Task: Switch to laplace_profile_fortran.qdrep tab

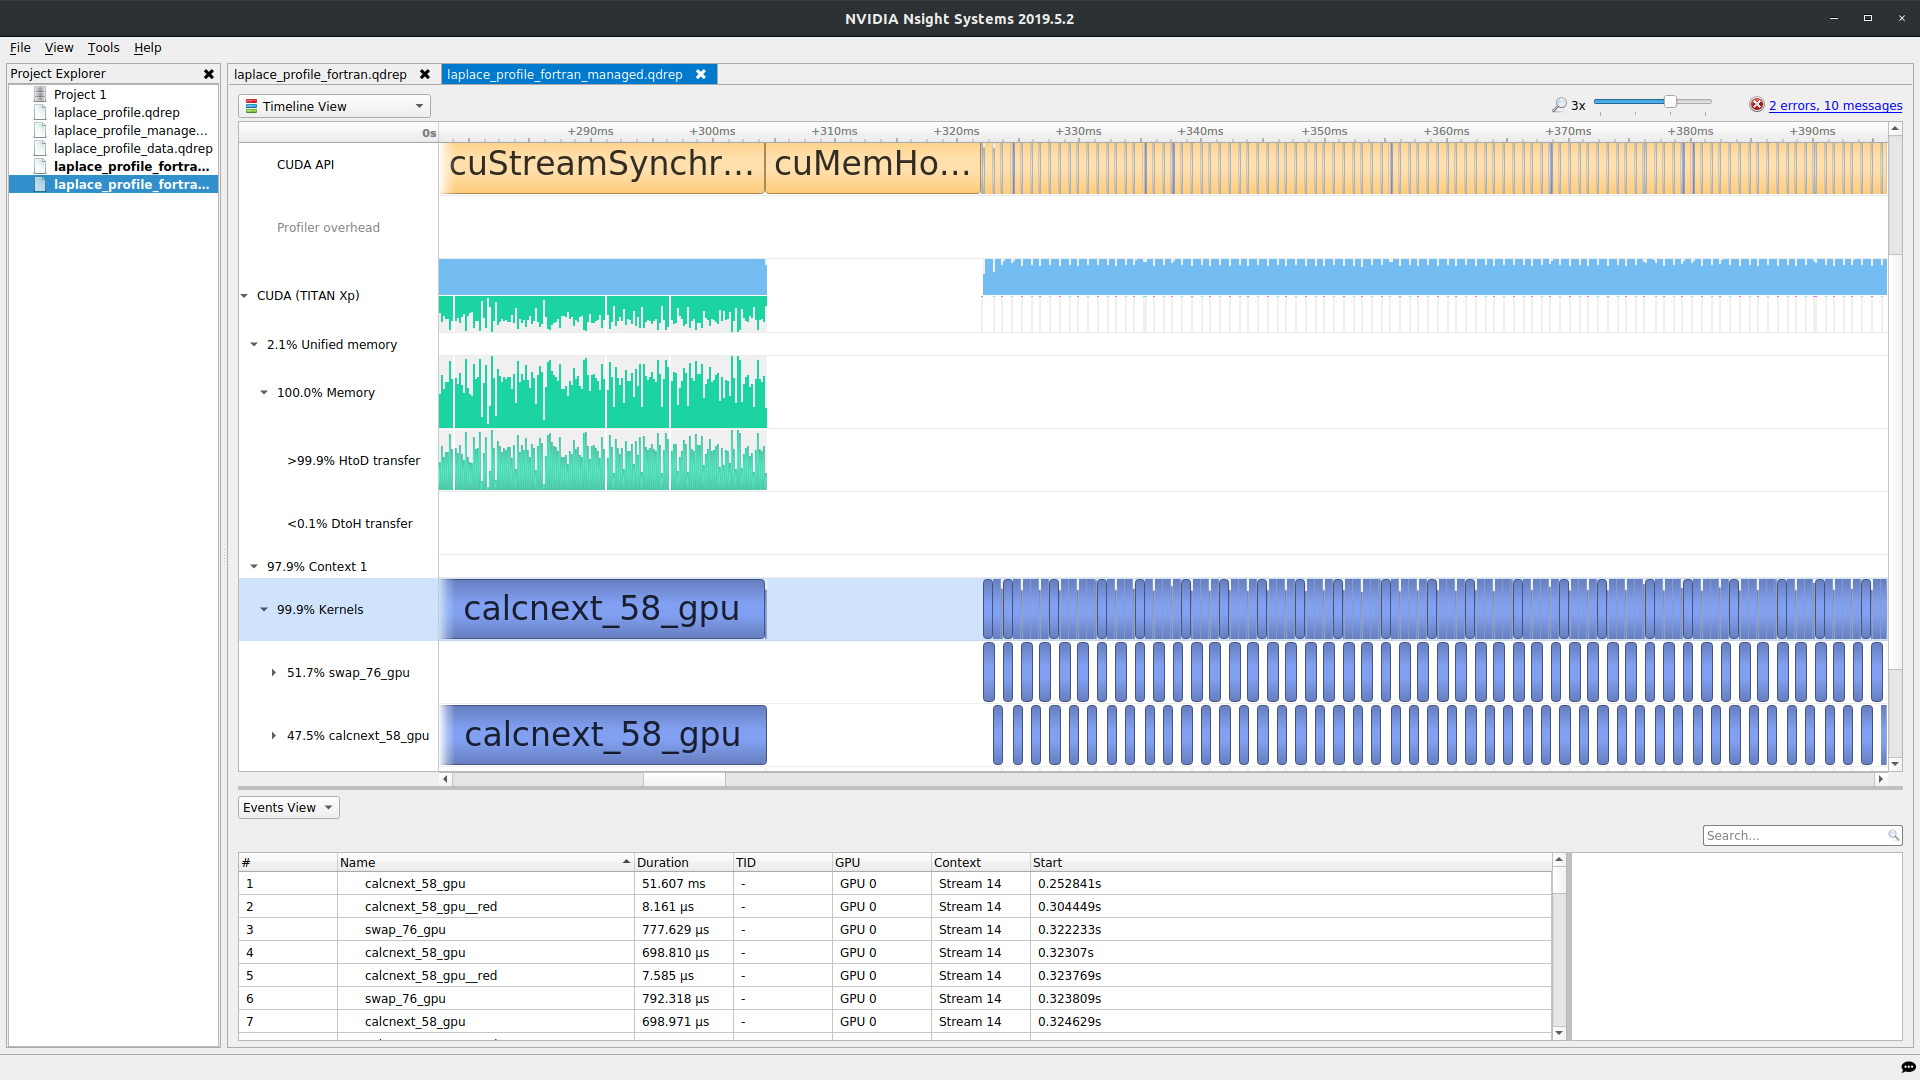Action: (x=320, y=75)
